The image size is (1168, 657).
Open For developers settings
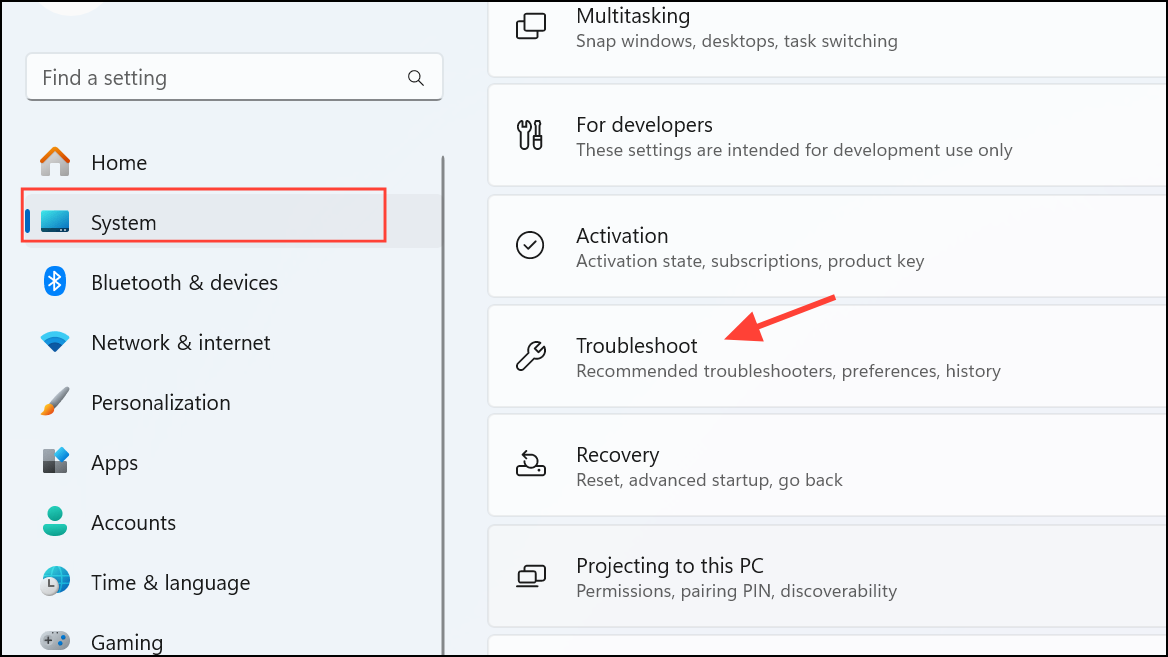tap(827, 136)
